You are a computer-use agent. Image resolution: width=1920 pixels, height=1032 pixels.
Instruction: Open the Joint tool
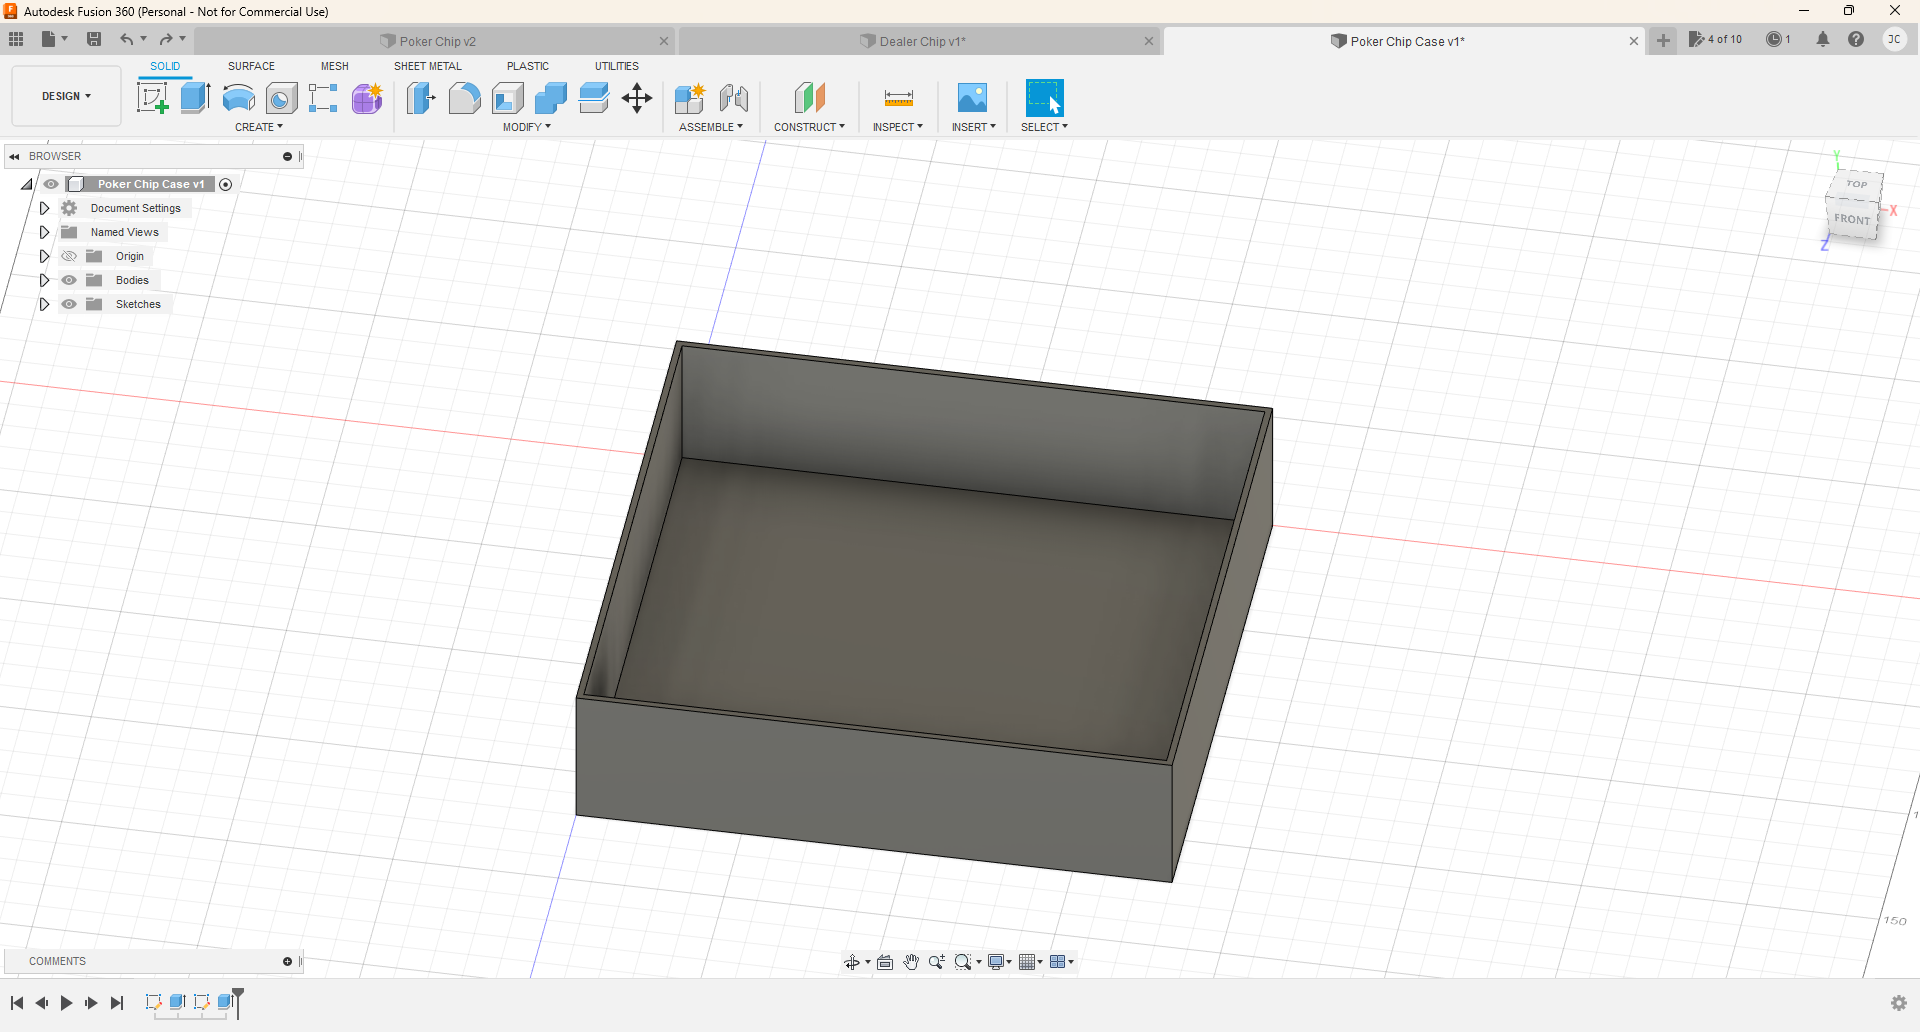click(734, 98)
